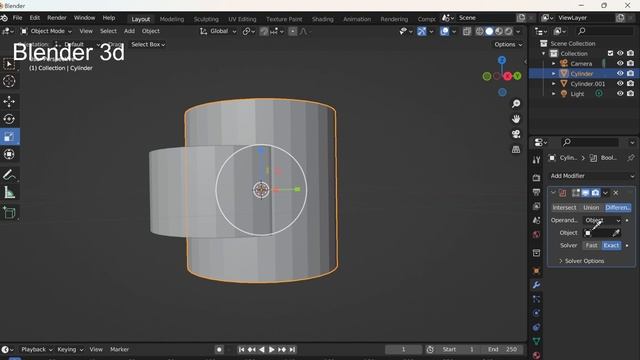This screenshot has width=640, height=360.
Task: Open Global transform orientation dropdown
Action: coord(218,31)
